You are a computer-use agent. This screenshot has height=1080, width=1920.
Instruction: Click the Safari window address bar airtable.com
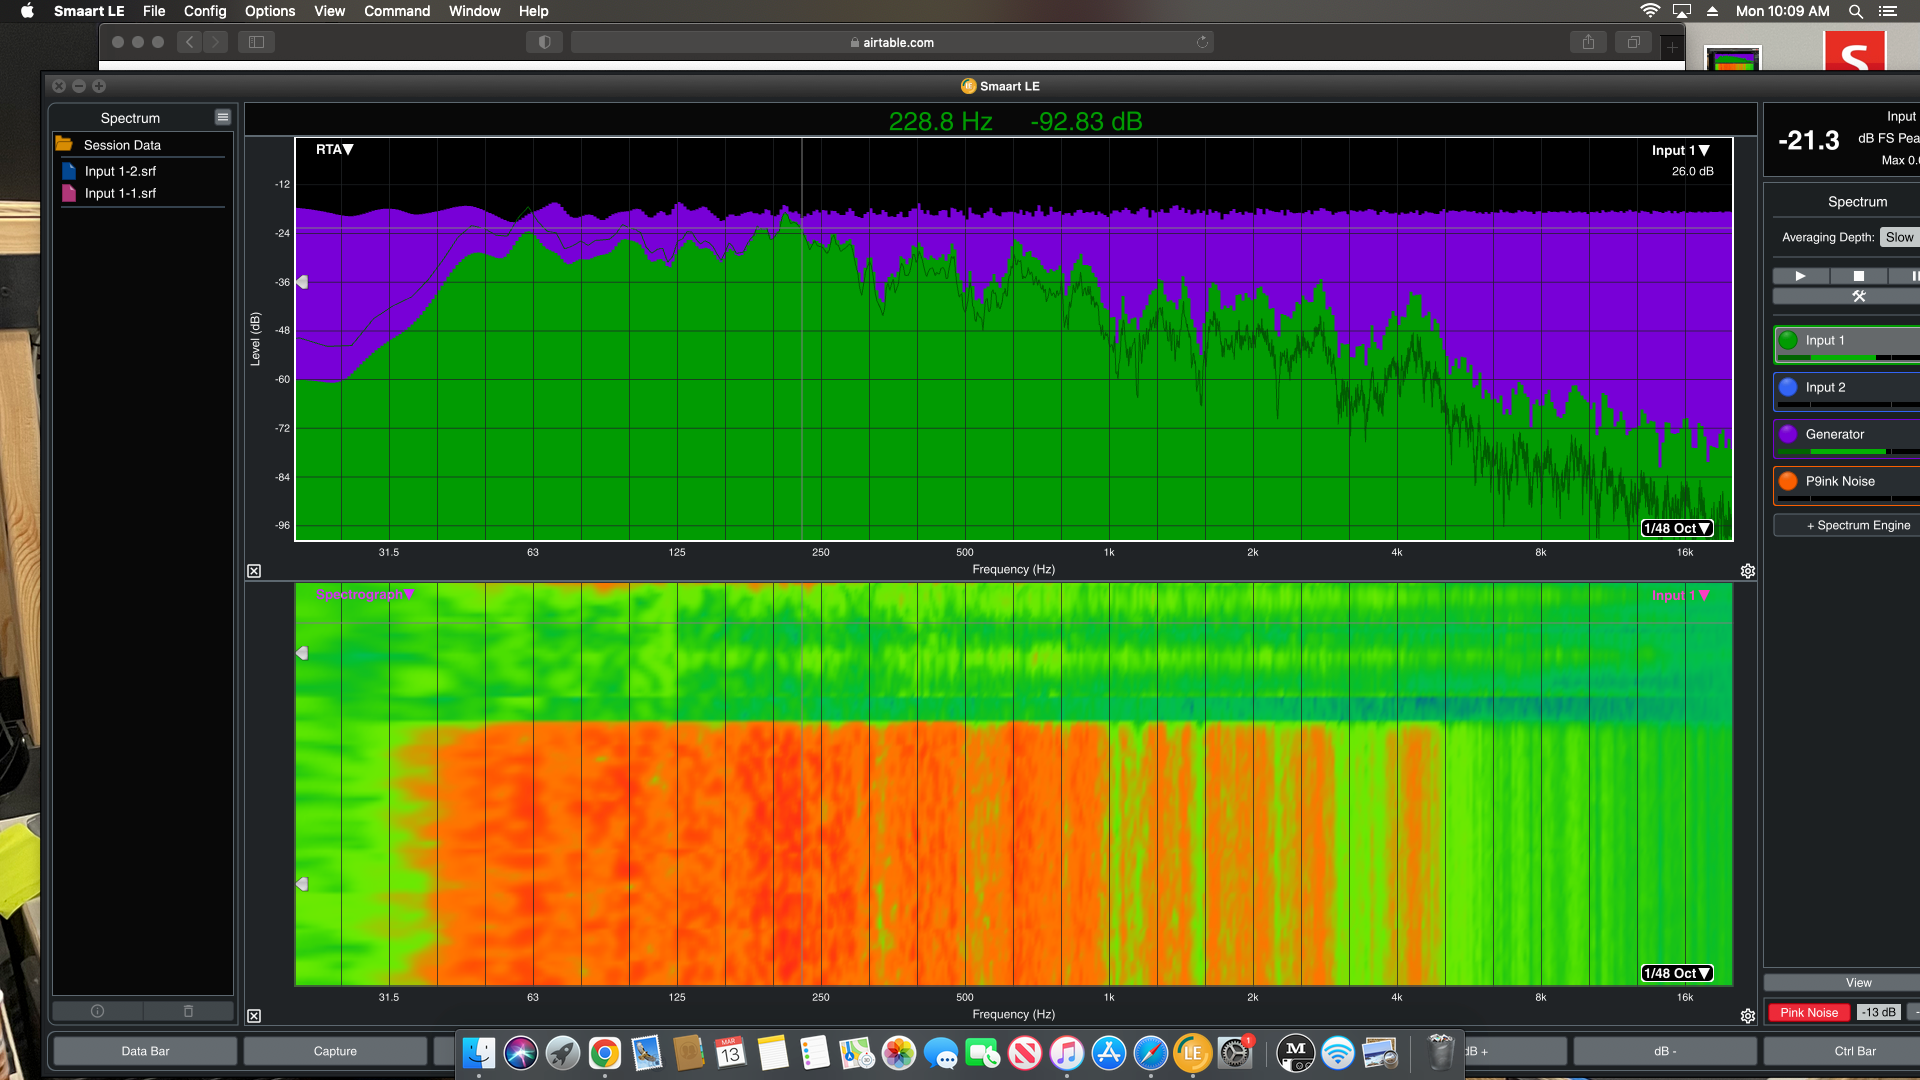click(x=892, y=42)
